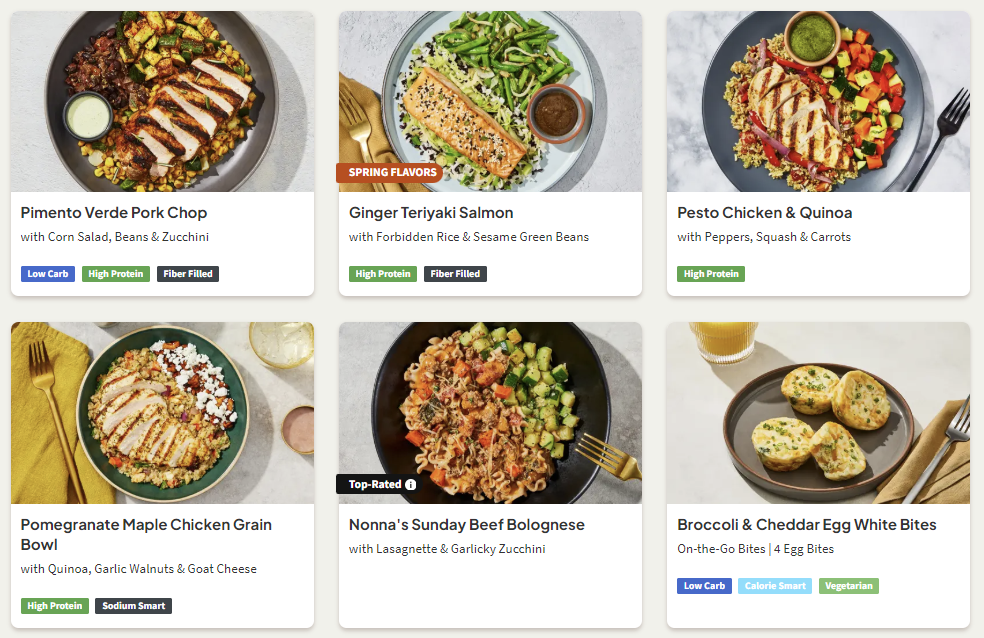
Task: Open Pomegranate Maple Chicken Grain Bowl title
Action: tap(146, 534)
